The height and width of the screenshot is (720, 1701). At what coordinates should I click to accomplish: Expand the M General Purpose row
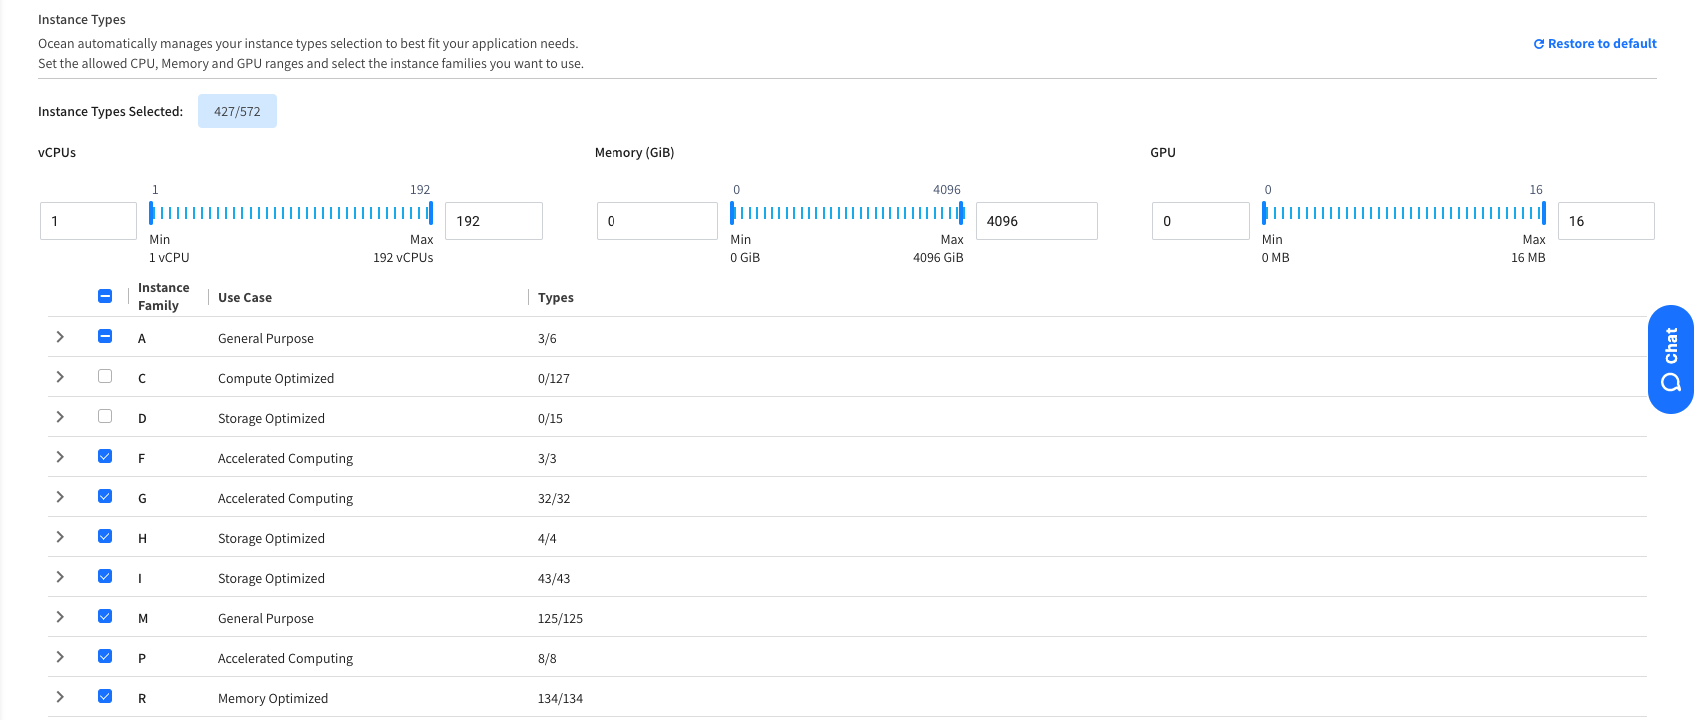coord(60,617)
